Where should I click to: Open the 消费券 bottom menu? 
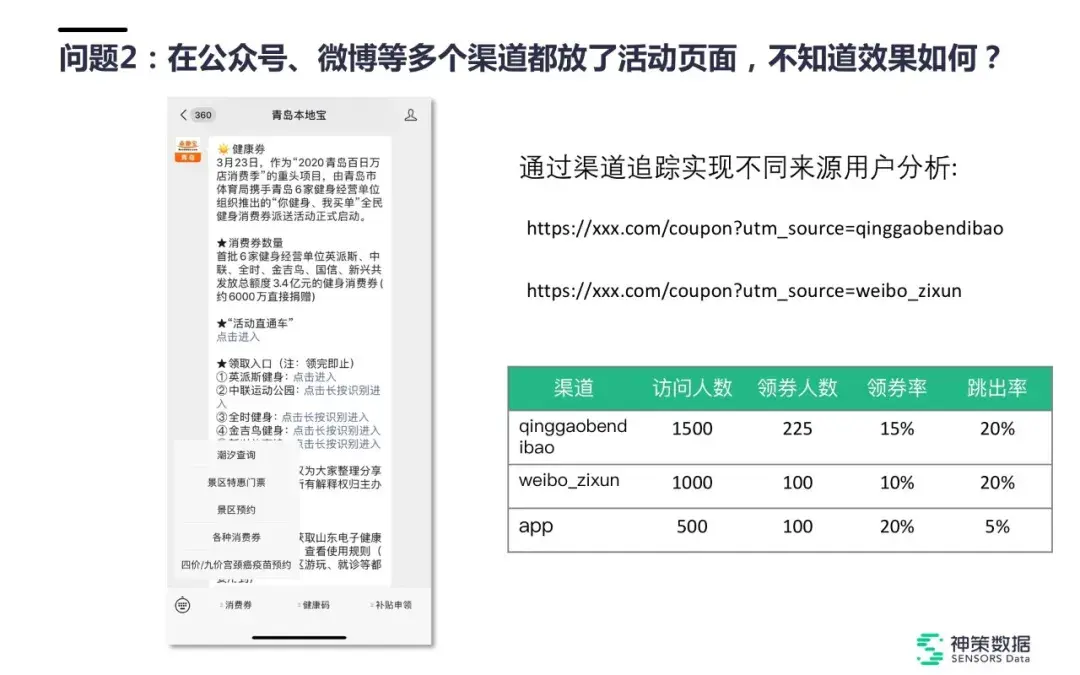point(236,605)
